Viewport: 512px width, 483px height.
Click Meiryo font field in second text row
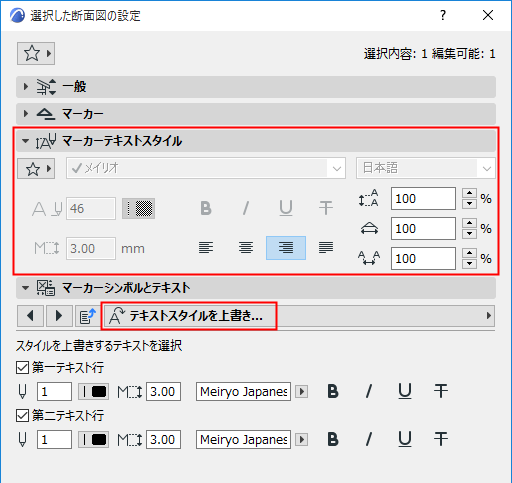(243, 440)
